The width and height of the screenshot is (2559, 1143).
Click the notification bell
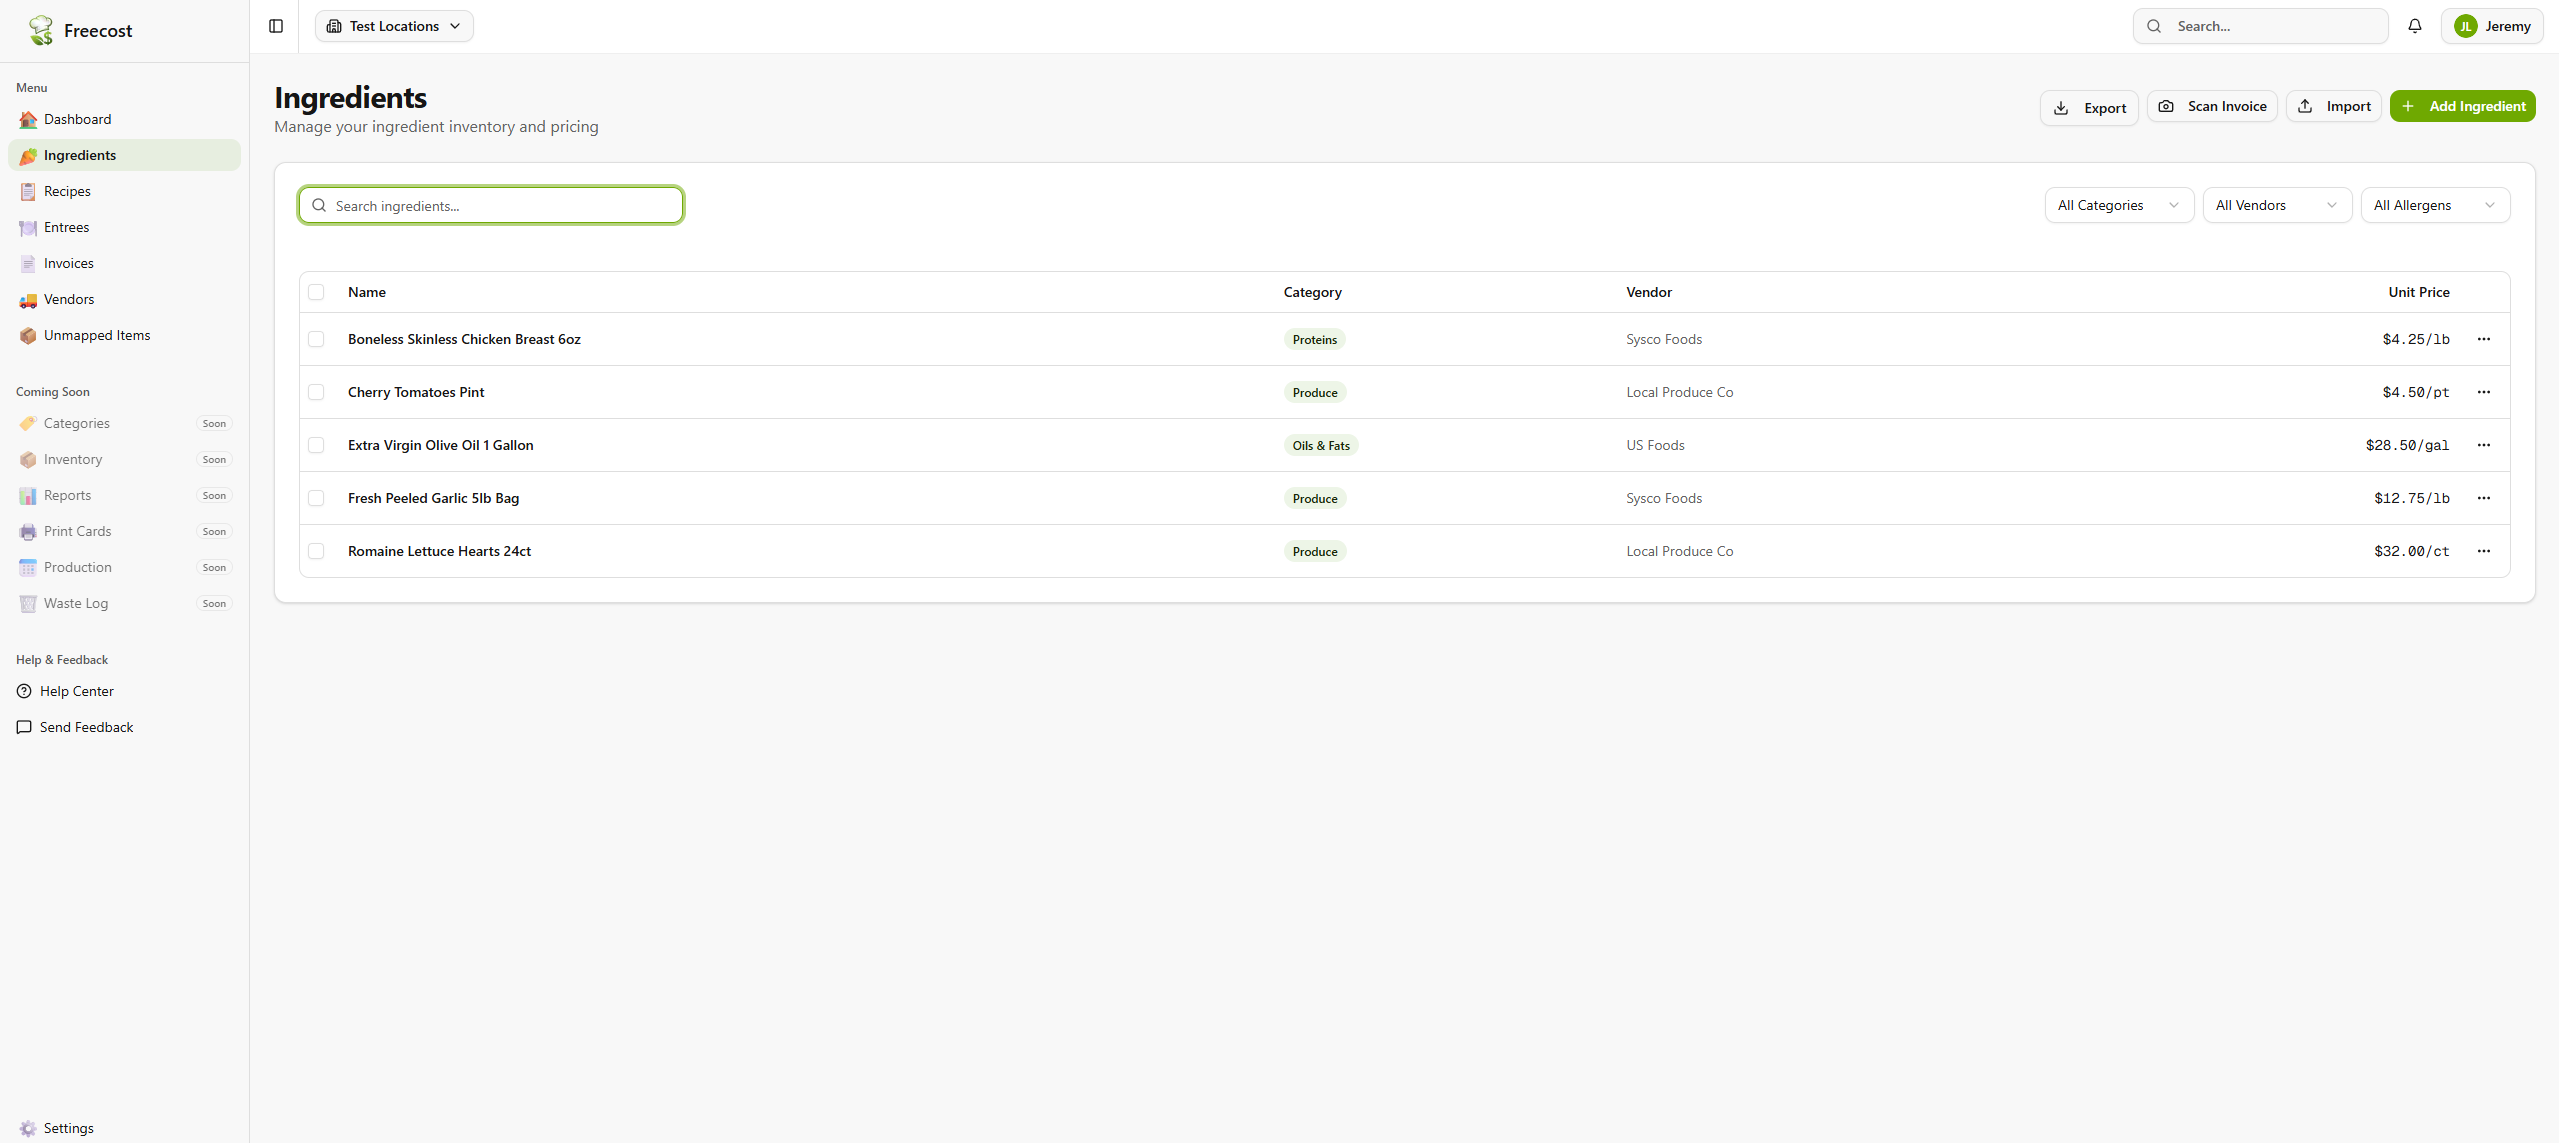click(x=2415, y=26)
